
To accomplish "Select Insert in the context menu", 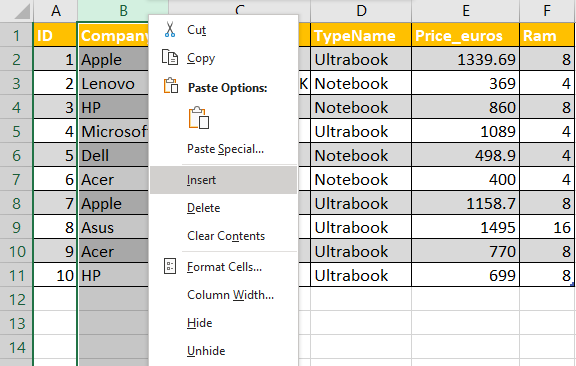I will pyautogui.click(x=223, y=180).
